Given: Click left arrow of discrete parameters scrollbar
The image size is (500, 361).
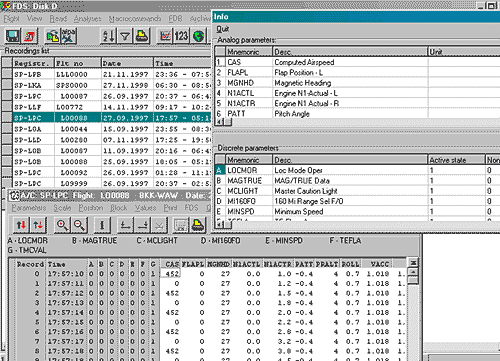Looking at the screenshot, I should tap(219, 225).
